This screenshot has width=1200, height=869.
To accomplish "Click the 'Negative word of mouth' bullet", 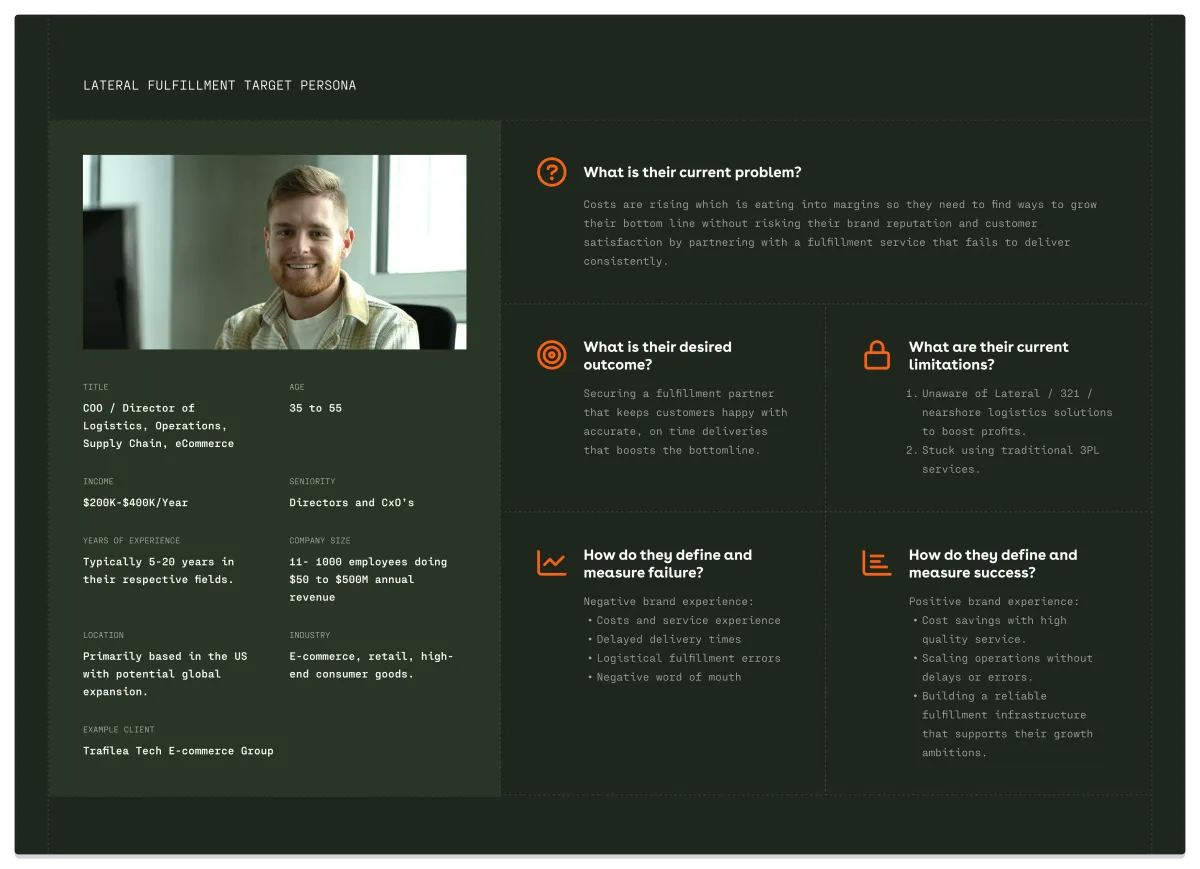I will tap(664, 678).
